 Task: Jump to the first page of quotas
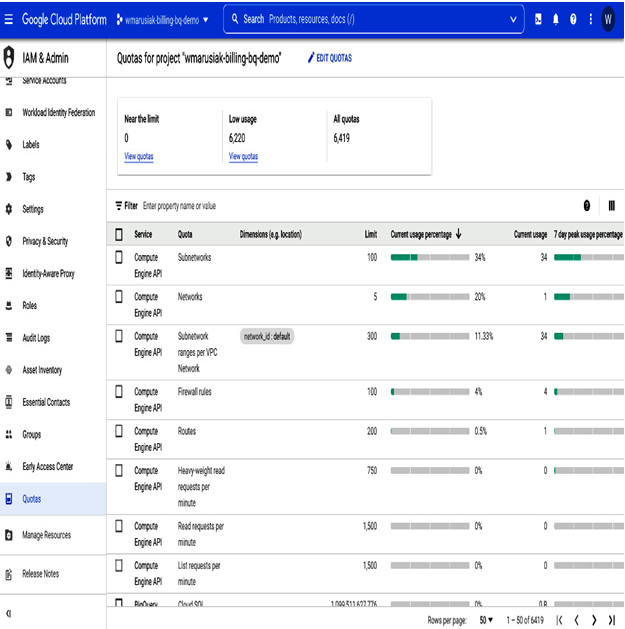[x=559, y=620]
